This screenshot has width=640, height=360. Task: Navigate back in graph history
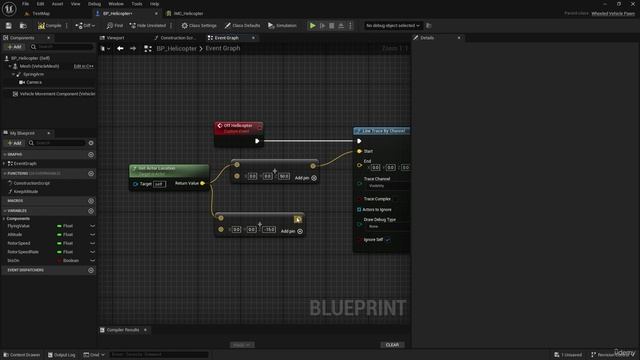120,49
